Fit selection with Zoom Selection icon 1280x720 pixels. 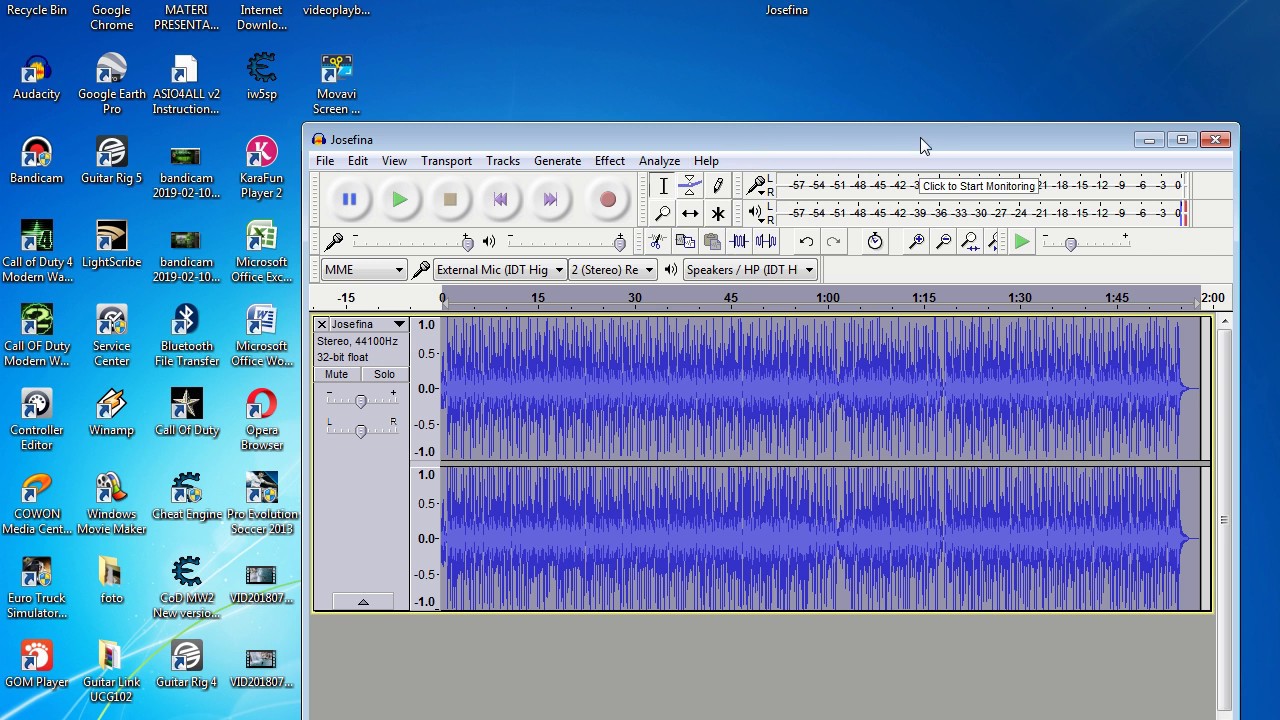click(x=970, y=241)
